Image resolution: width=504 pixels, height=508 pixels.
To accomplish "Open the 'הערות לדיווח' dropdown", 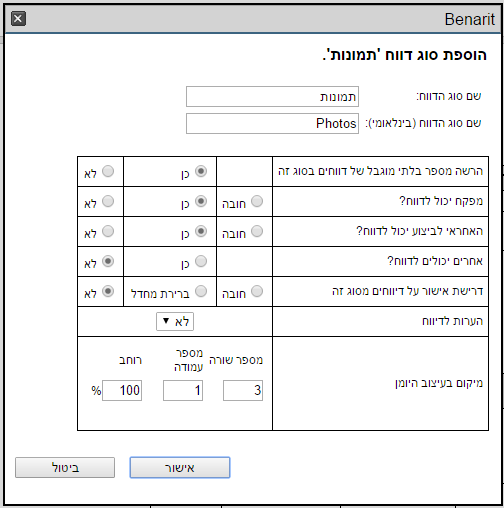I will pos(175,321).
